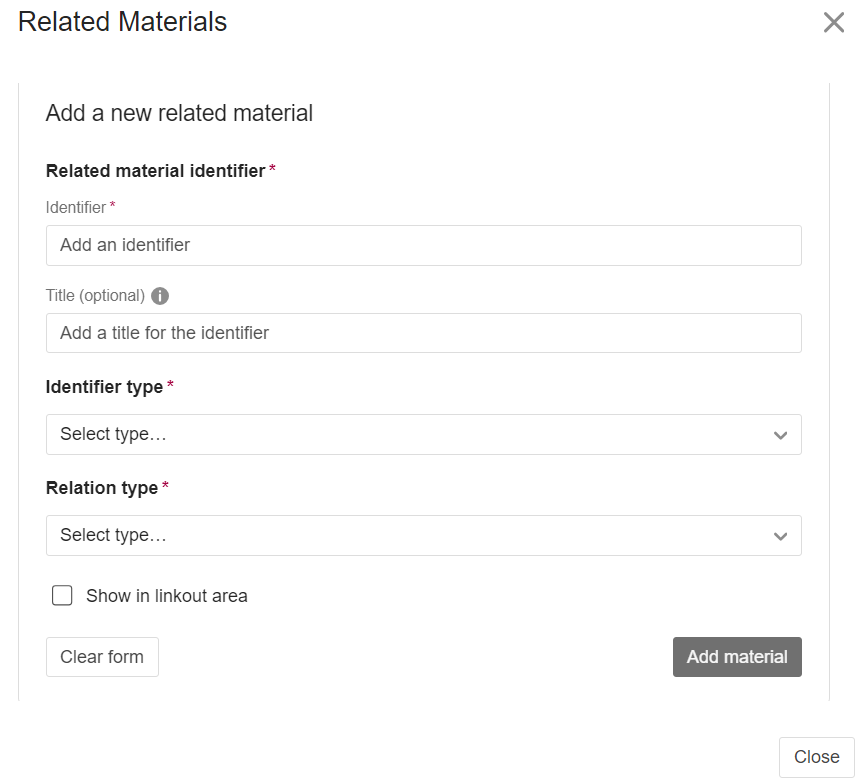Click the "Related Materials" dialog title
The width and height of the screenshot is (862, 781).
(122, 22)
